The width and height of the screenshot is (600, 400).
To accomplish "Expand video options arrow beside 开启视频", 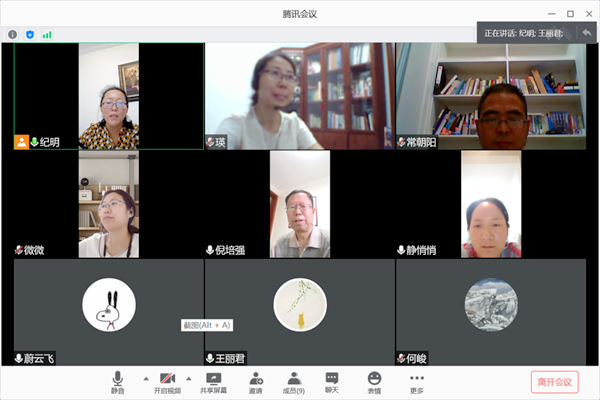I will pos(188,378).
